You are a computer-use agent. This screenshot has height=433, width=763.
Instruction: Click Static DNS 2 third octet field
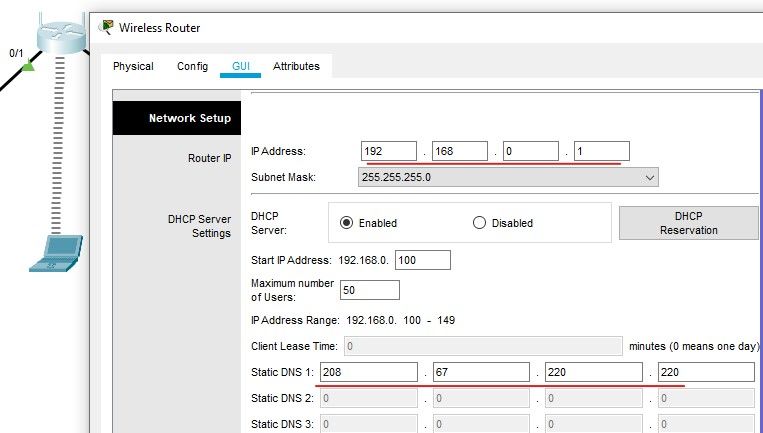click(594, 398)
